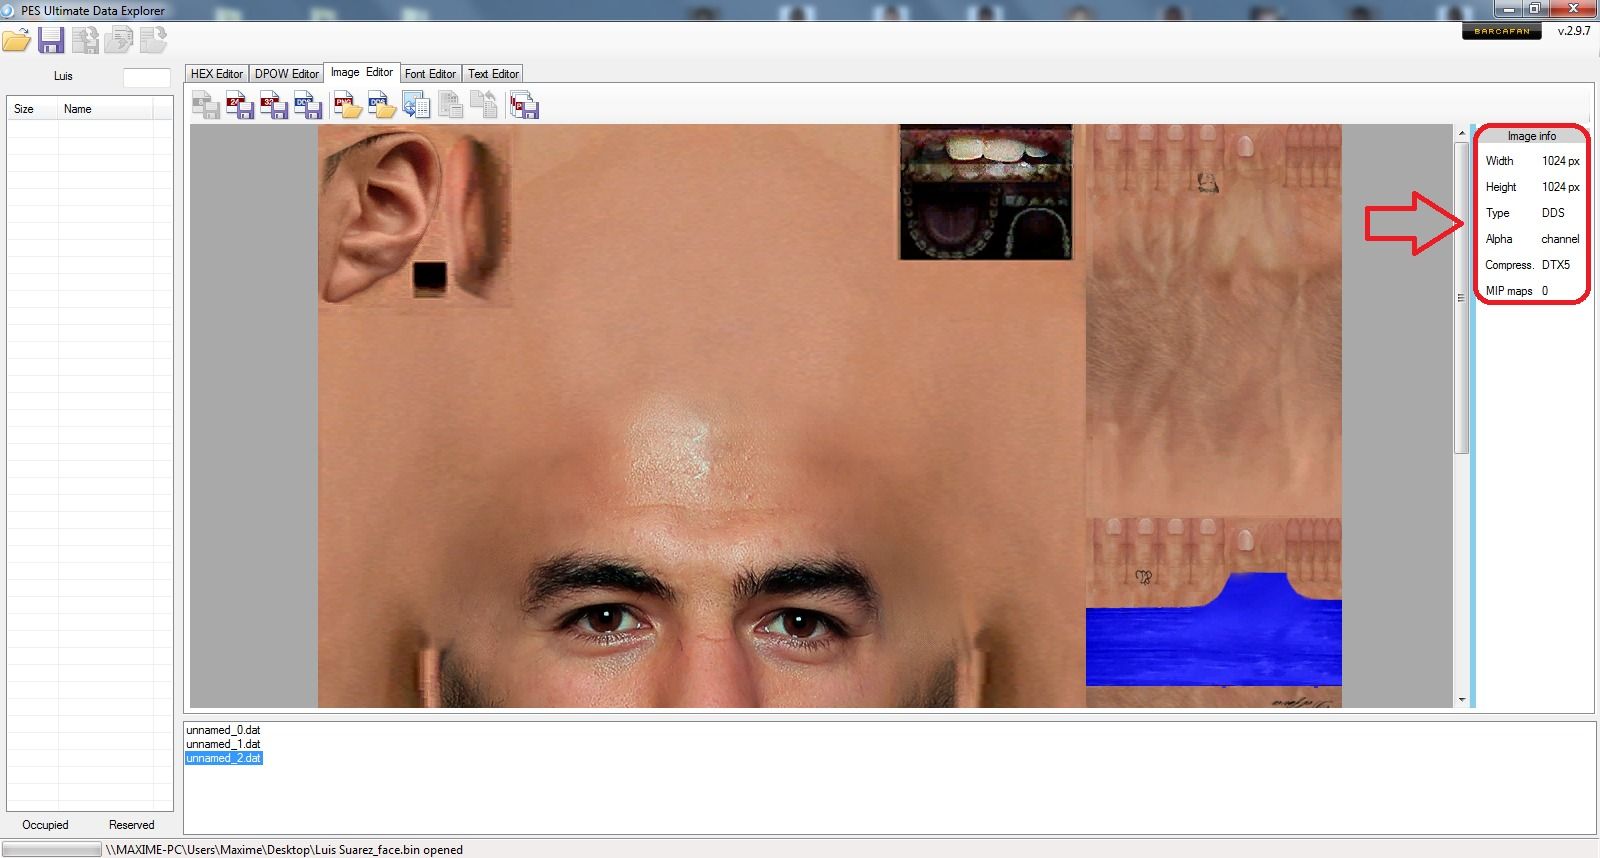Import a PNG image with the folder icon
This screenshot has height=858, width=1600.
[x=347, y=105]
